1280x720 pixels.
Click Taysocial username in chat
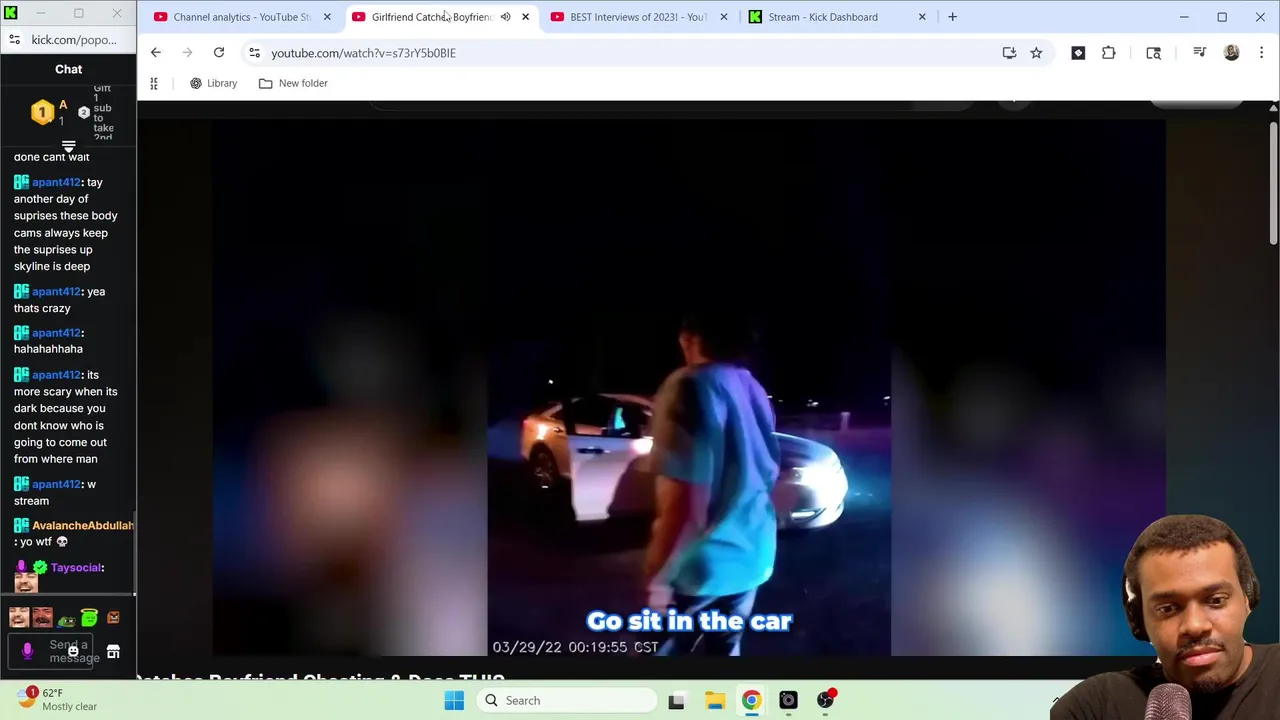tap(76, 567)
